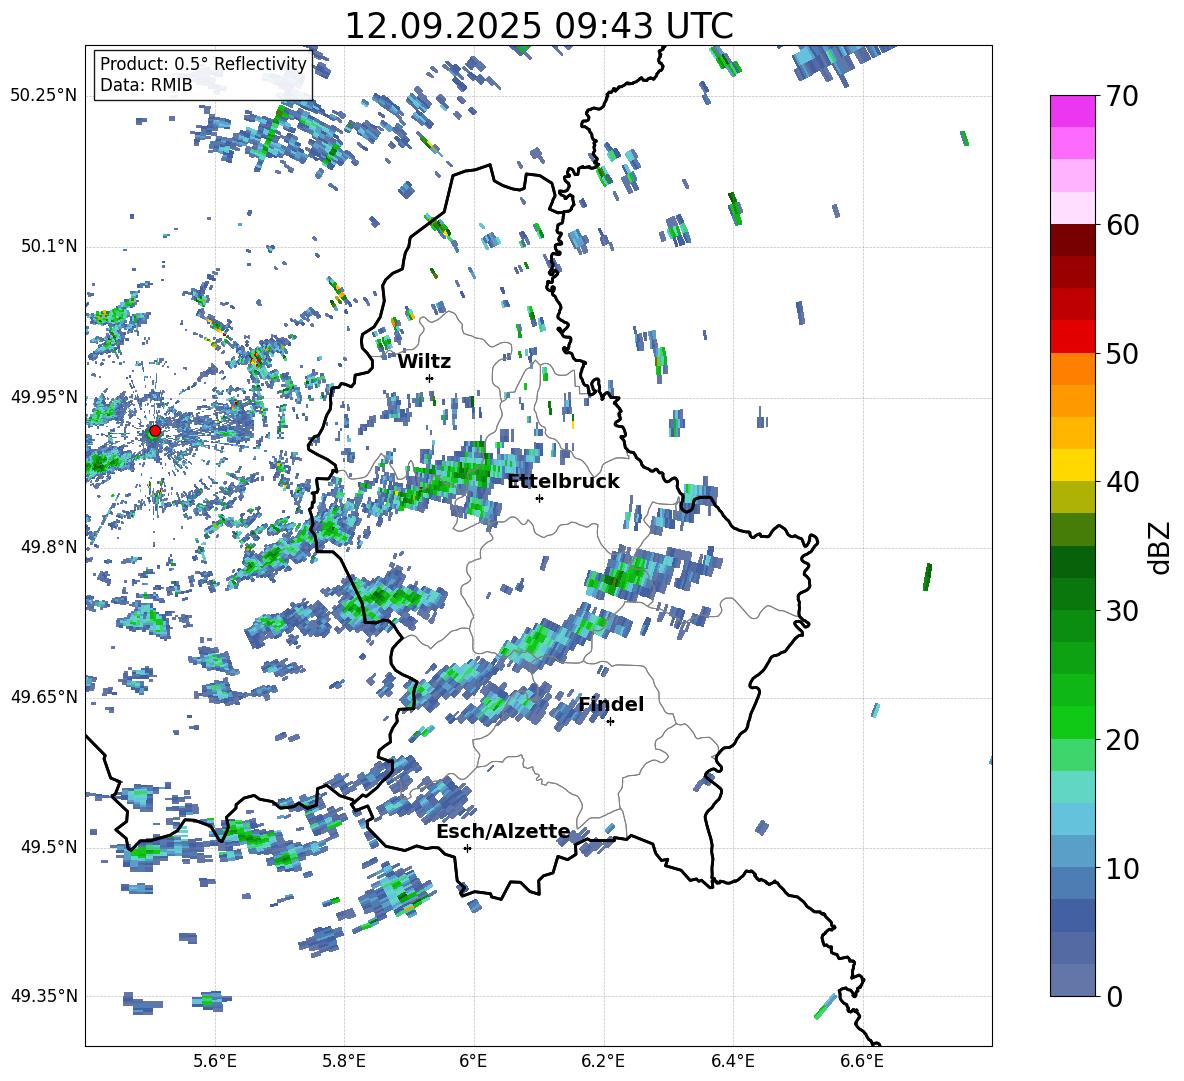Screen dimensions: 1184x1081
Task: Click the Wiltz station cross marker
Action: tap(430, 378)
